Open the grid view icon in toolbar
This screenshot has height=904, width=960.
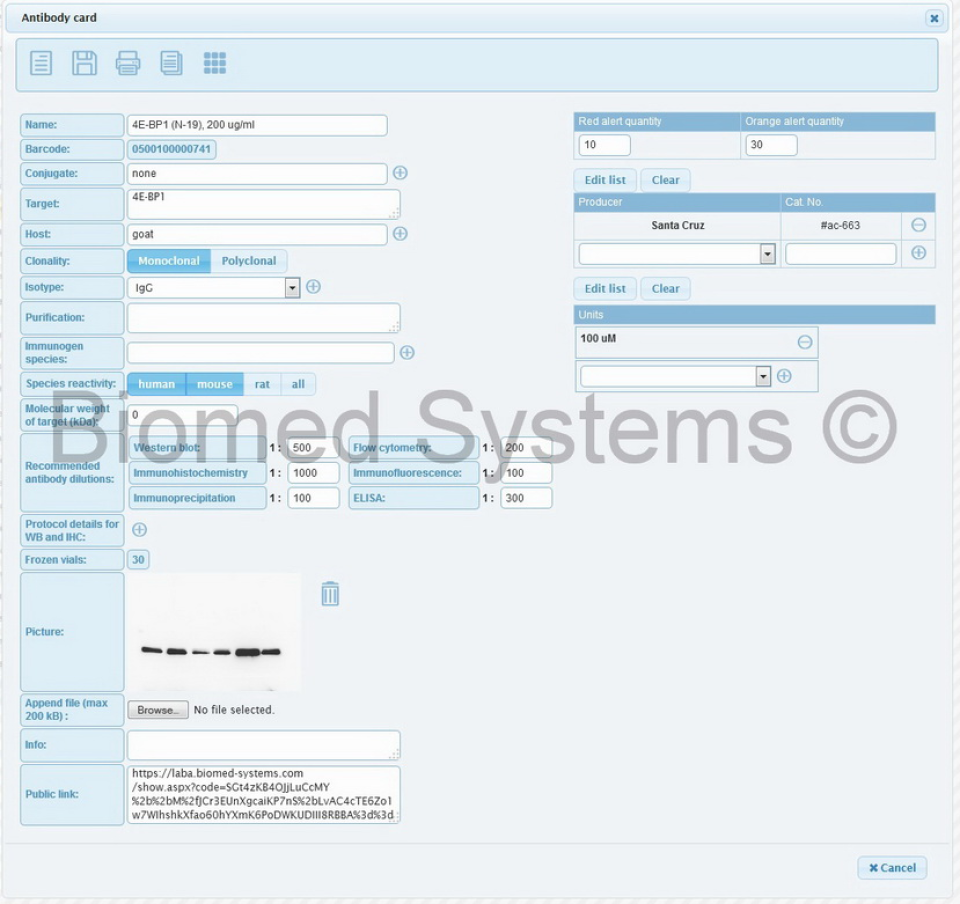click(x=216, y=62)
